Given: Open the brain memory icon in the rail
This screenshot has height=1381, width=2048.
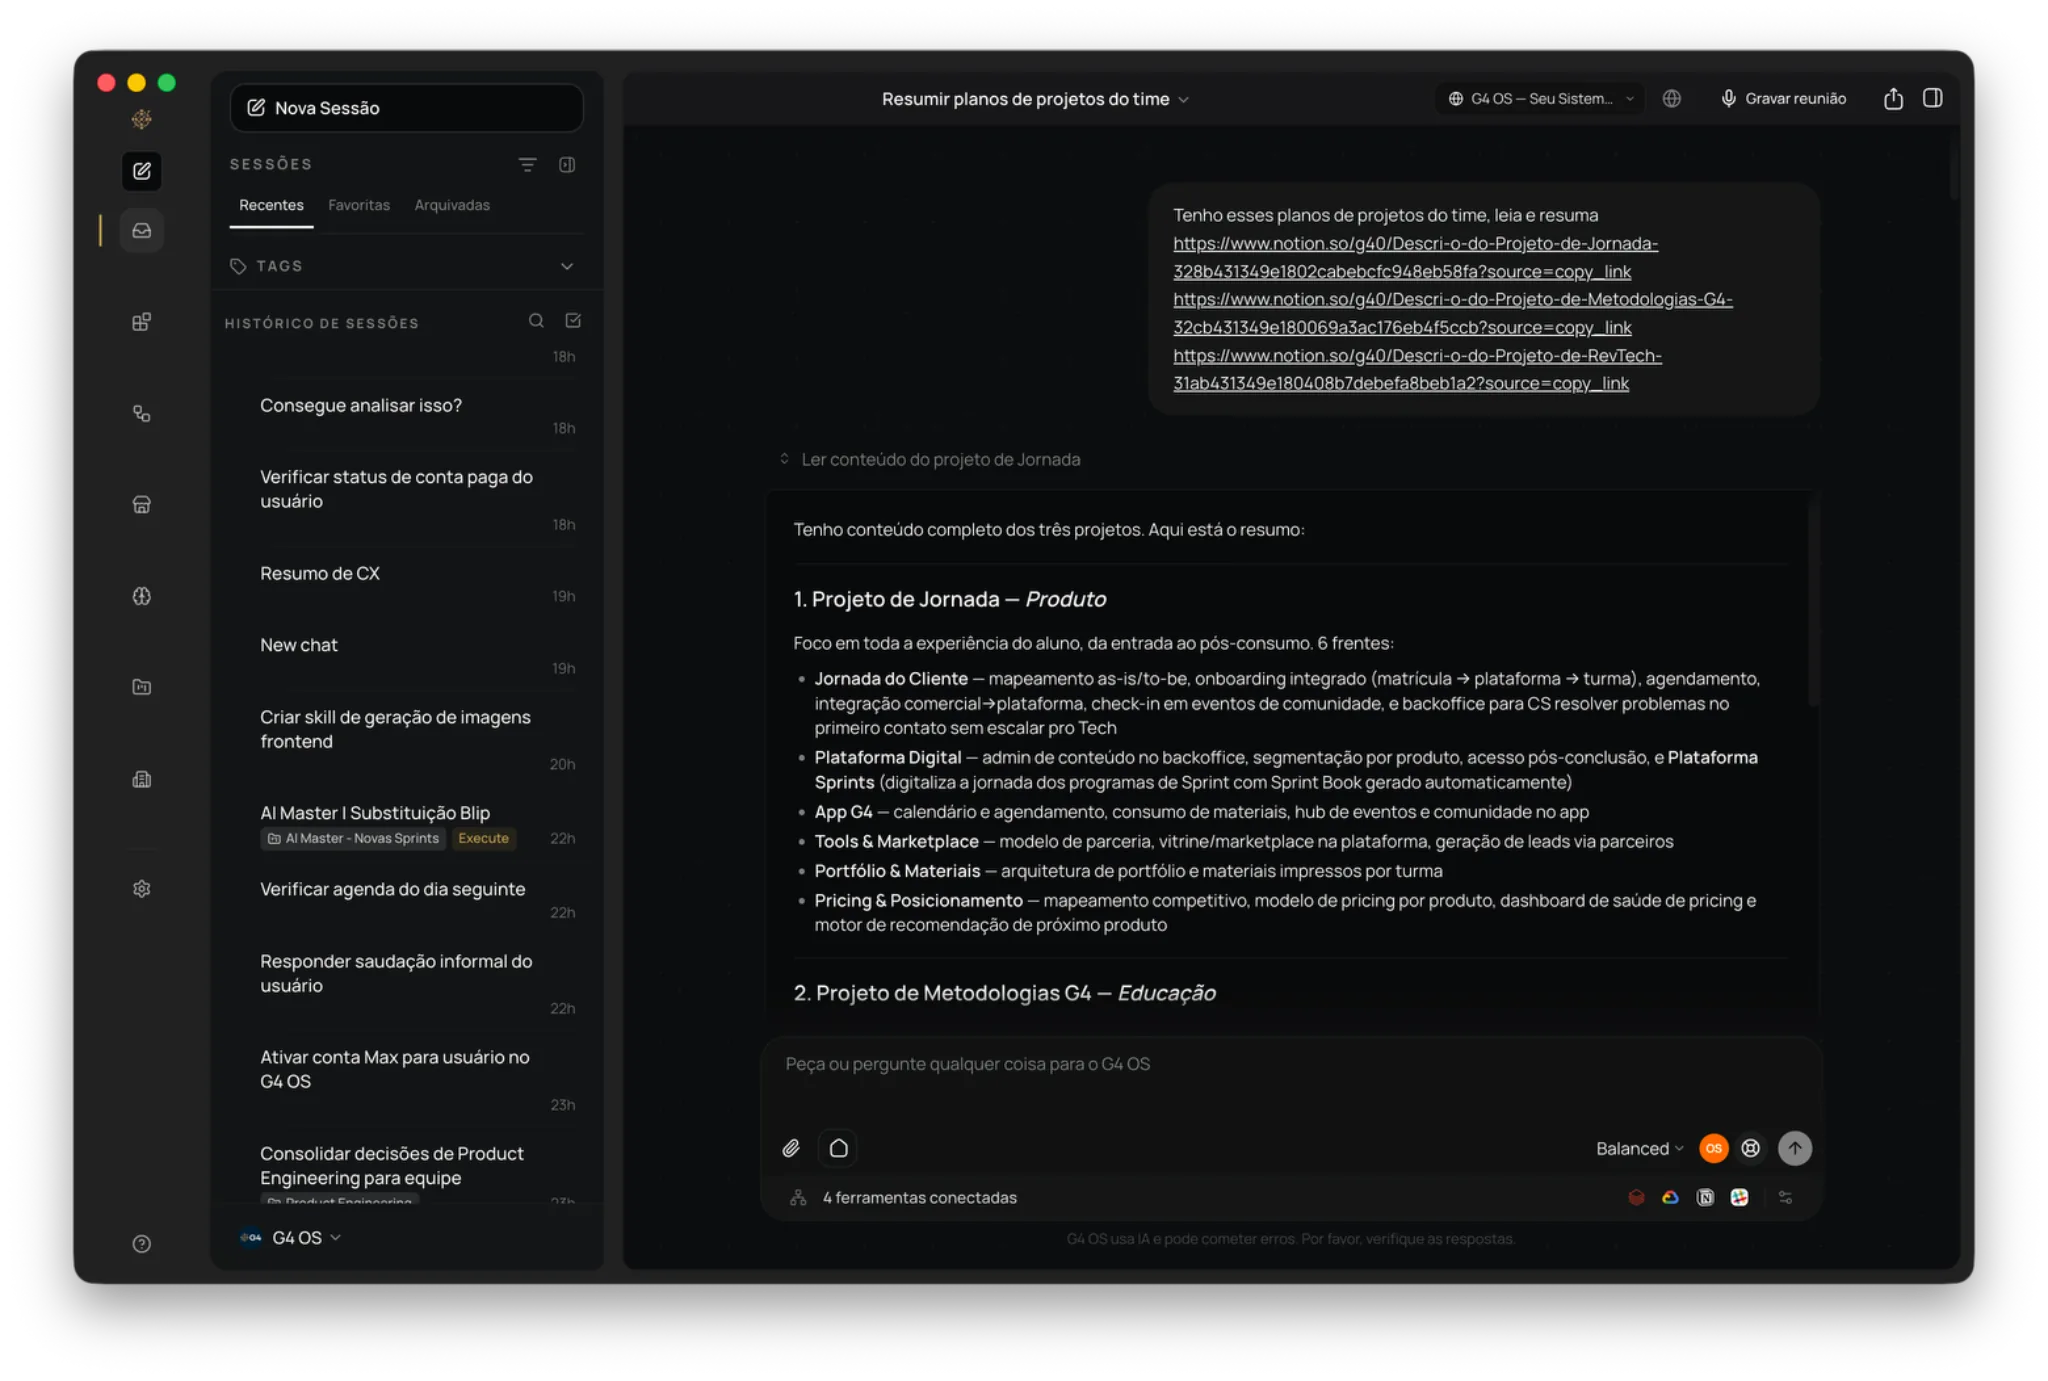Looking at the screenshot, I should click(142, 596).
